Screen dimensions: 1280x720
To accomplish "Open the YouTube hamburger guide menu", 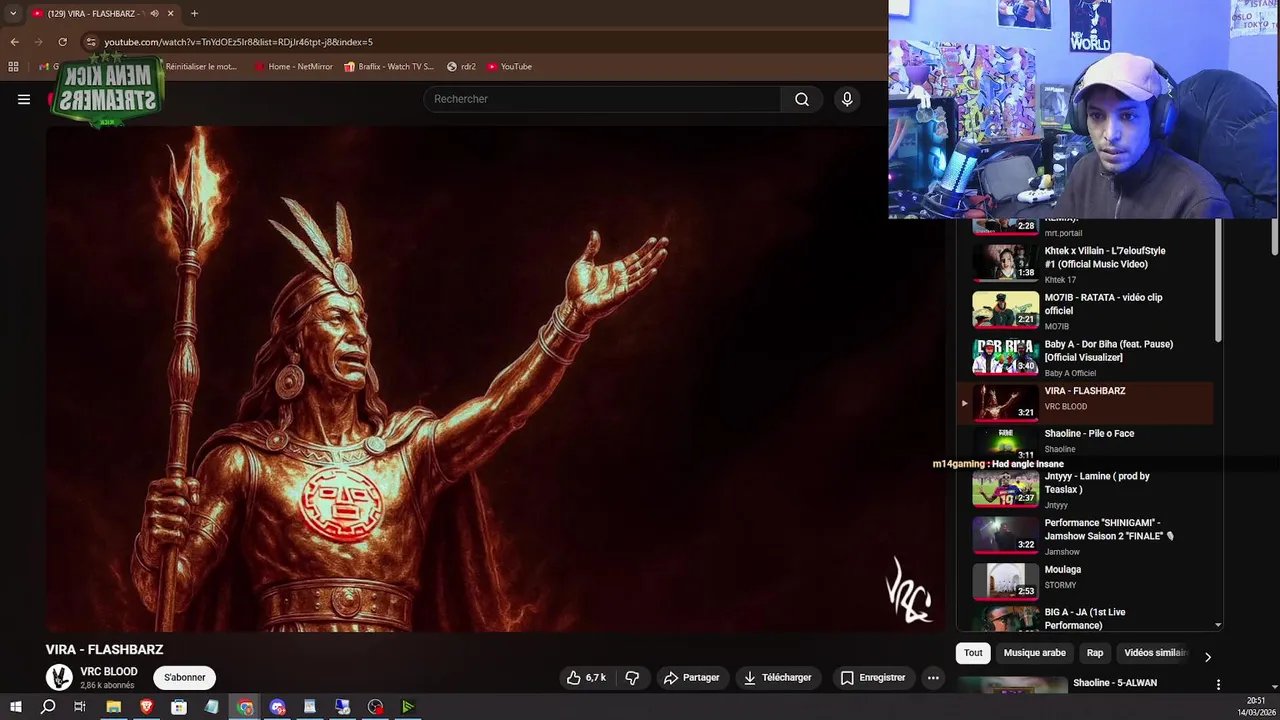I will 24,99.
